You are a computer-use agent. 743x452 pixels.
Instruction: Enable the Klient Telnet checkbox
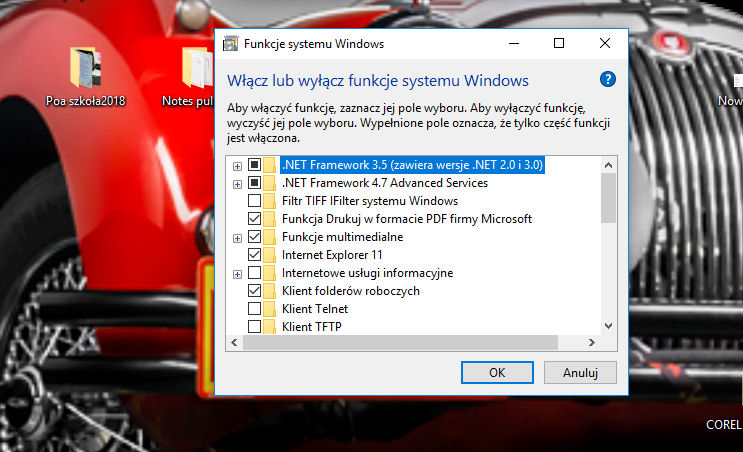coord(254,309)
